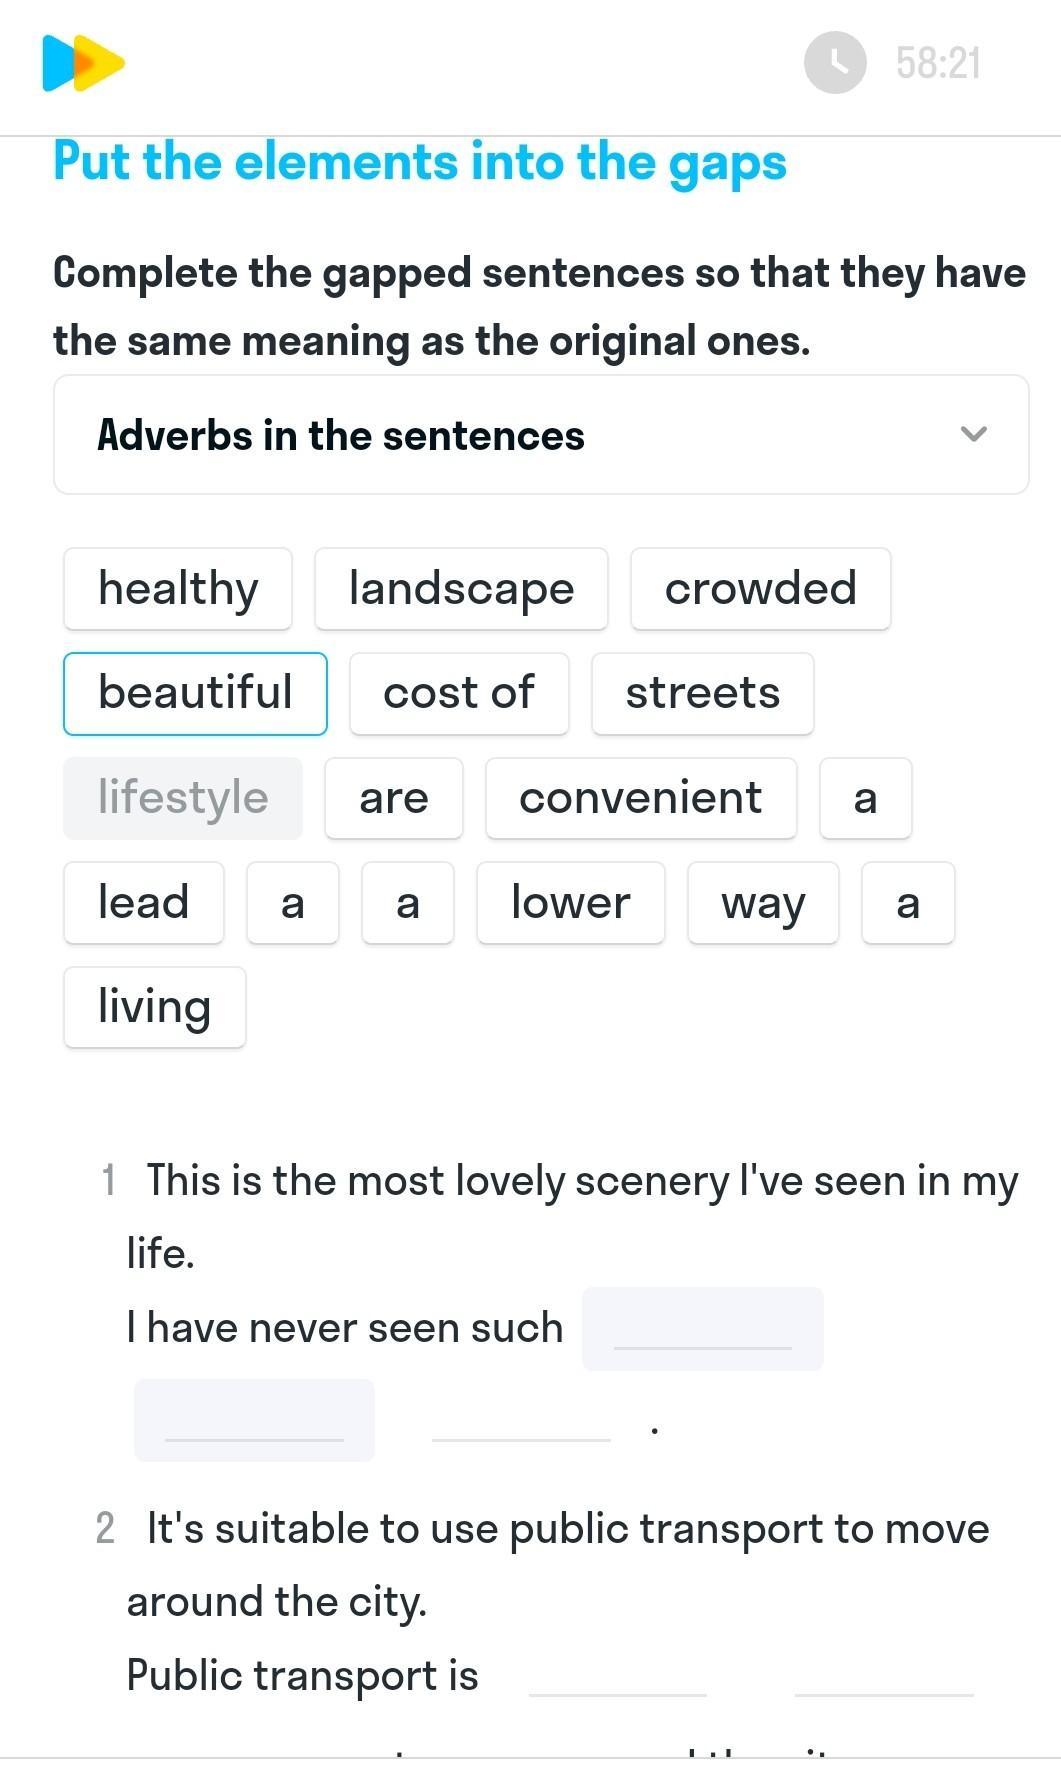The width and height of the screenshot is (1061, 1780).
Task: Click the greyed-out 'lifestyle' chip
Action: (183, 798)
